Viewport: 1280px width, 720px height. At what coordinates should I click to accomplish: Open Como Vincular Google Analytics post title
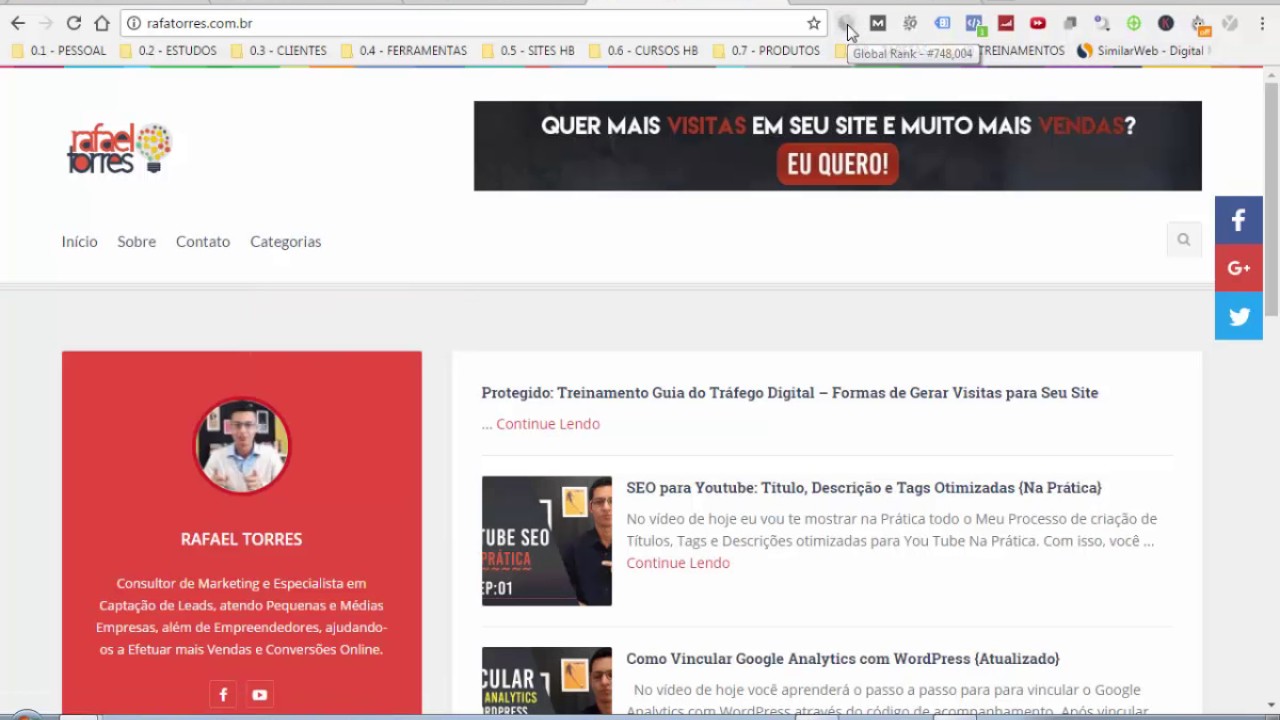(843, 659)
